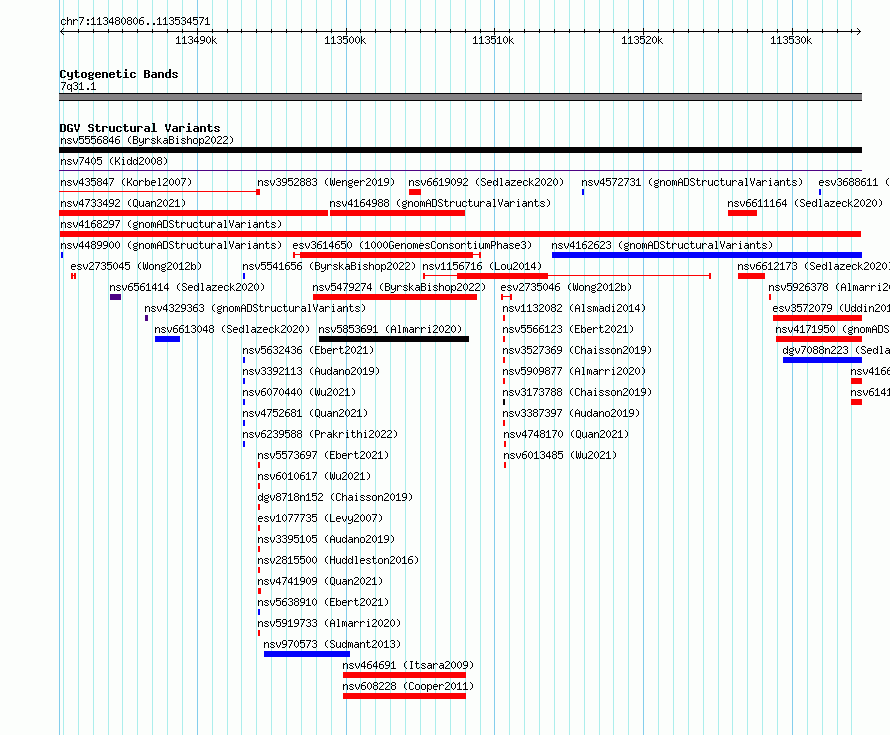This screenshot has height=735, width=890.
Task: Click nsv5632436 (Ebert2021) label
Action: [308, 350]
